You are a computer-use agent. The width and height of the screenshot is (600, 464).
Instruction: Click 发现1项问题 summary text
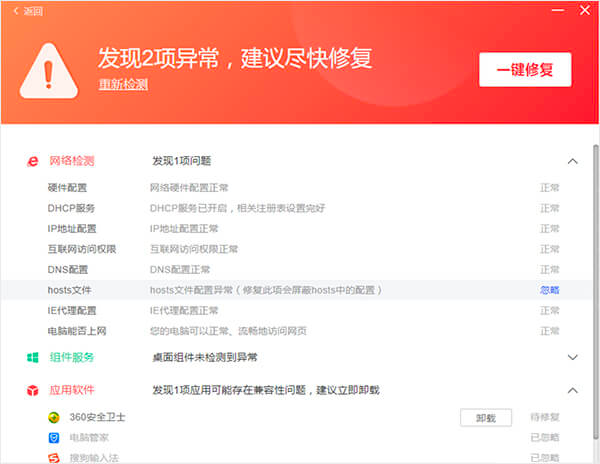click(182, 161)
